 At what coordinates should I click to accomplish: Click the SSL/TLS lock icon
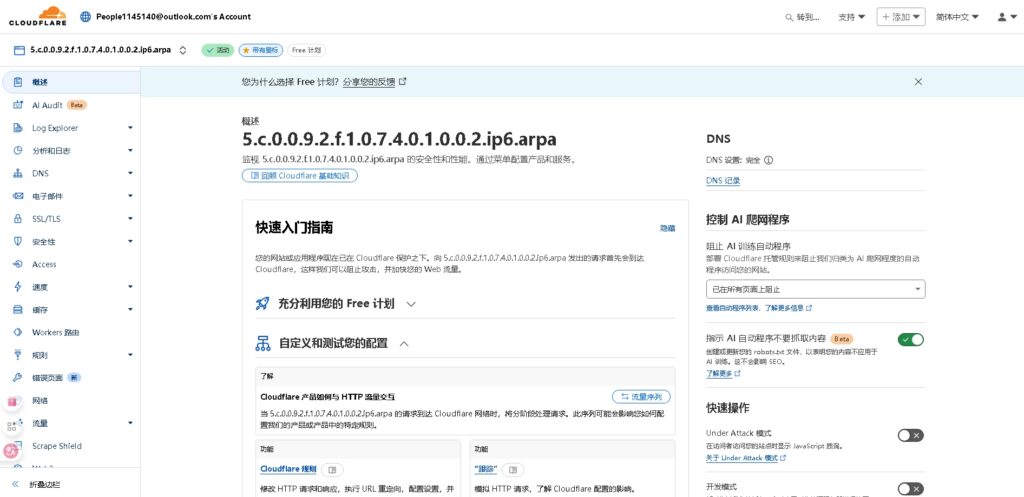[18, 219]
